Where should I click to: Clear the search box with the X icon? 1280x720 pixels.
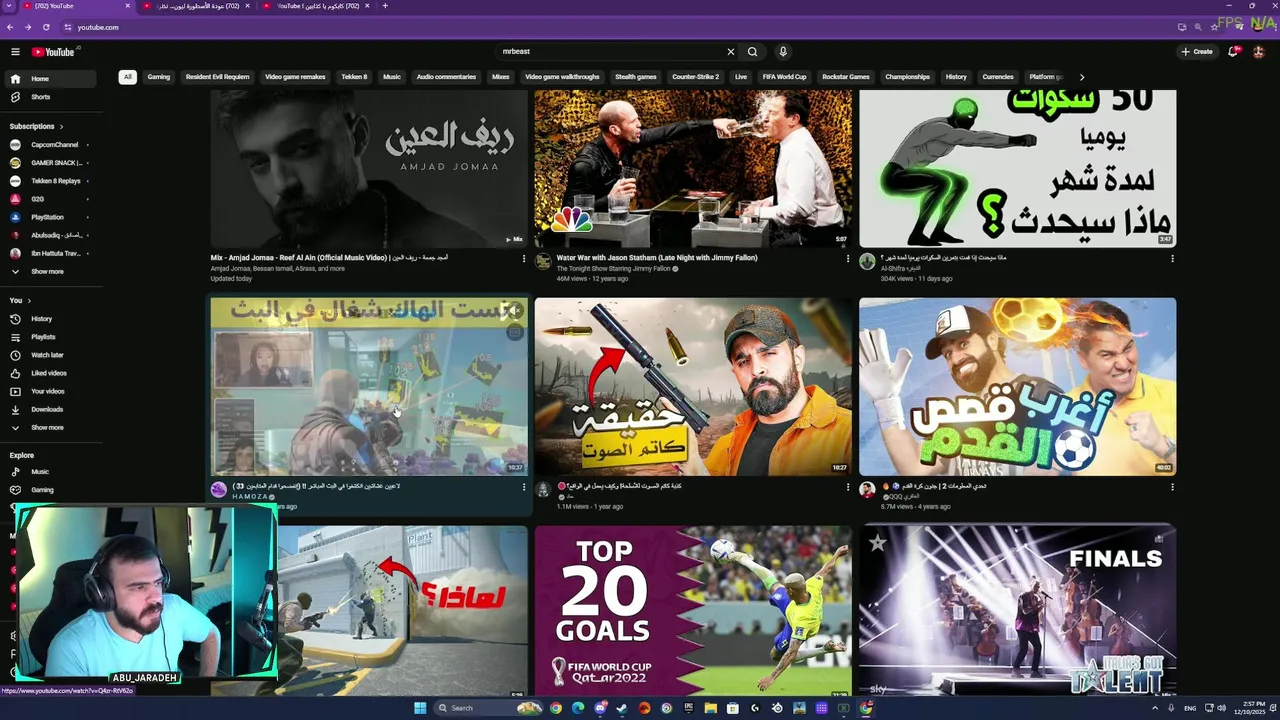730,52
